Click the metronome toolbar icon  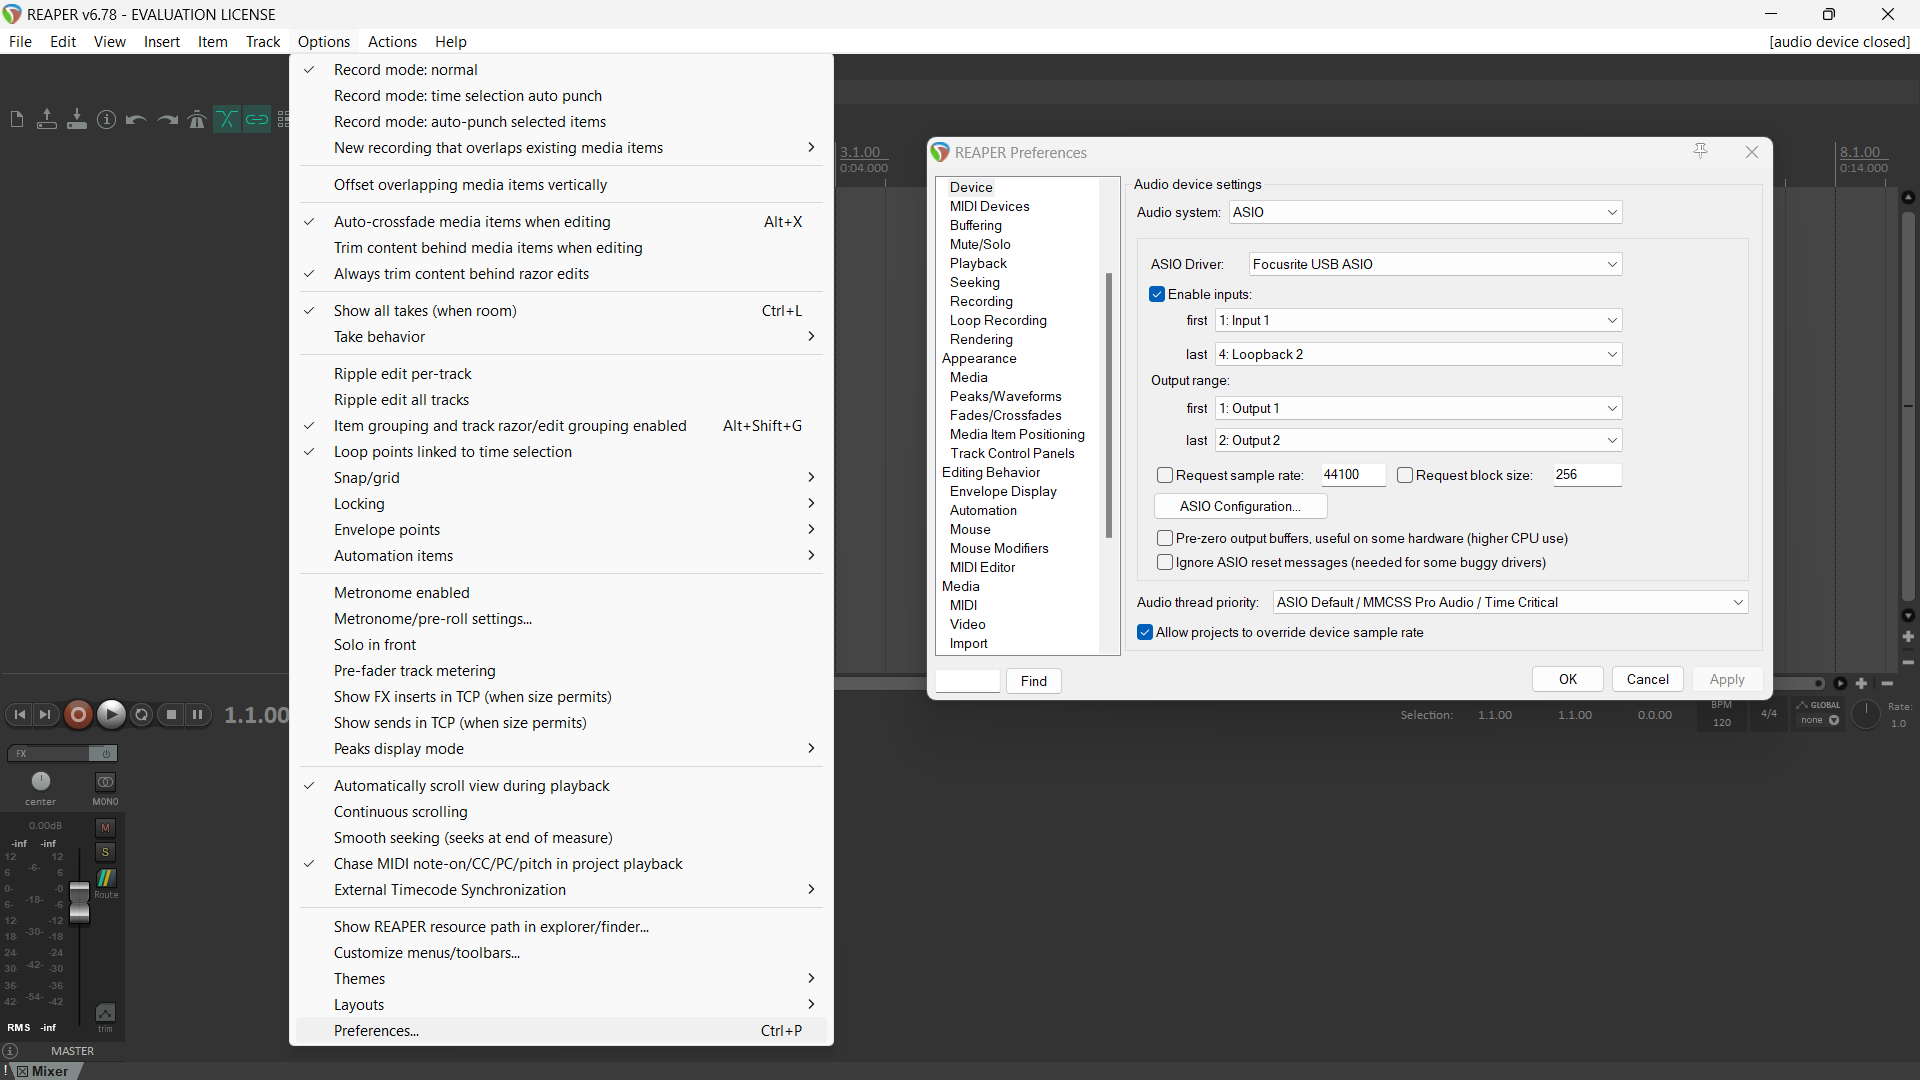(x=197, y=120)
